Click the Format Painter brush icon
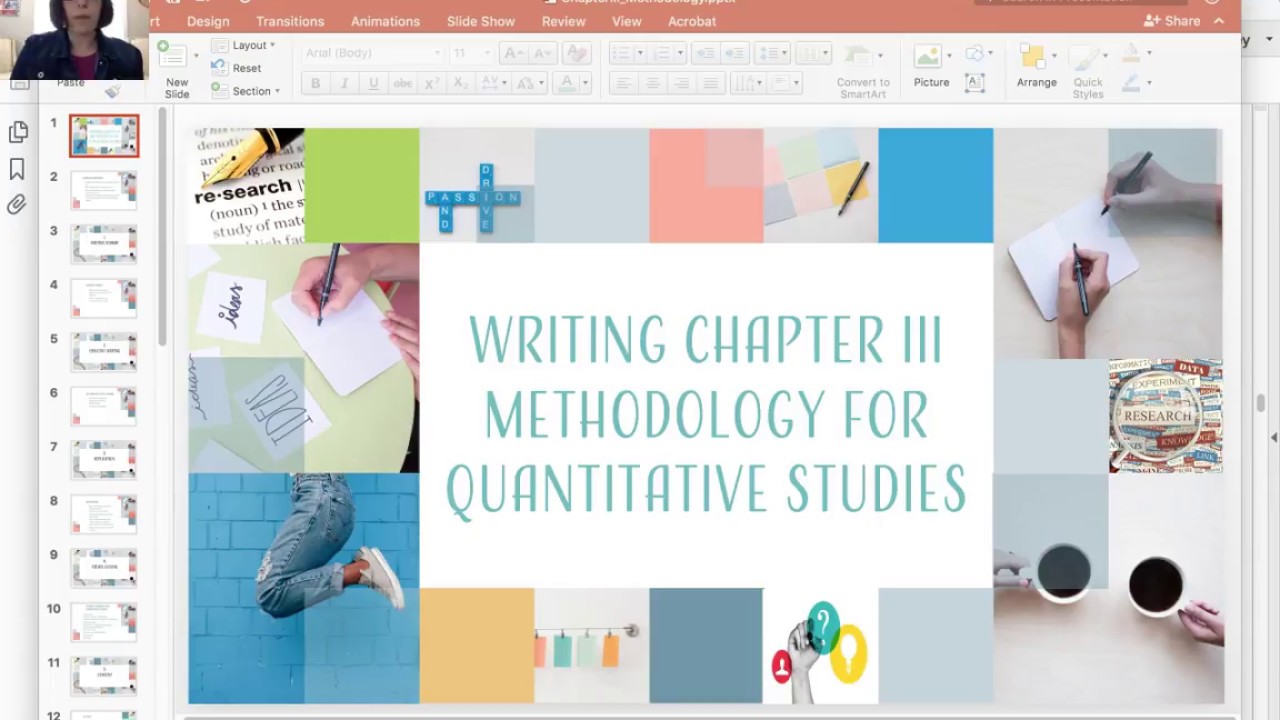 [113, 91]
